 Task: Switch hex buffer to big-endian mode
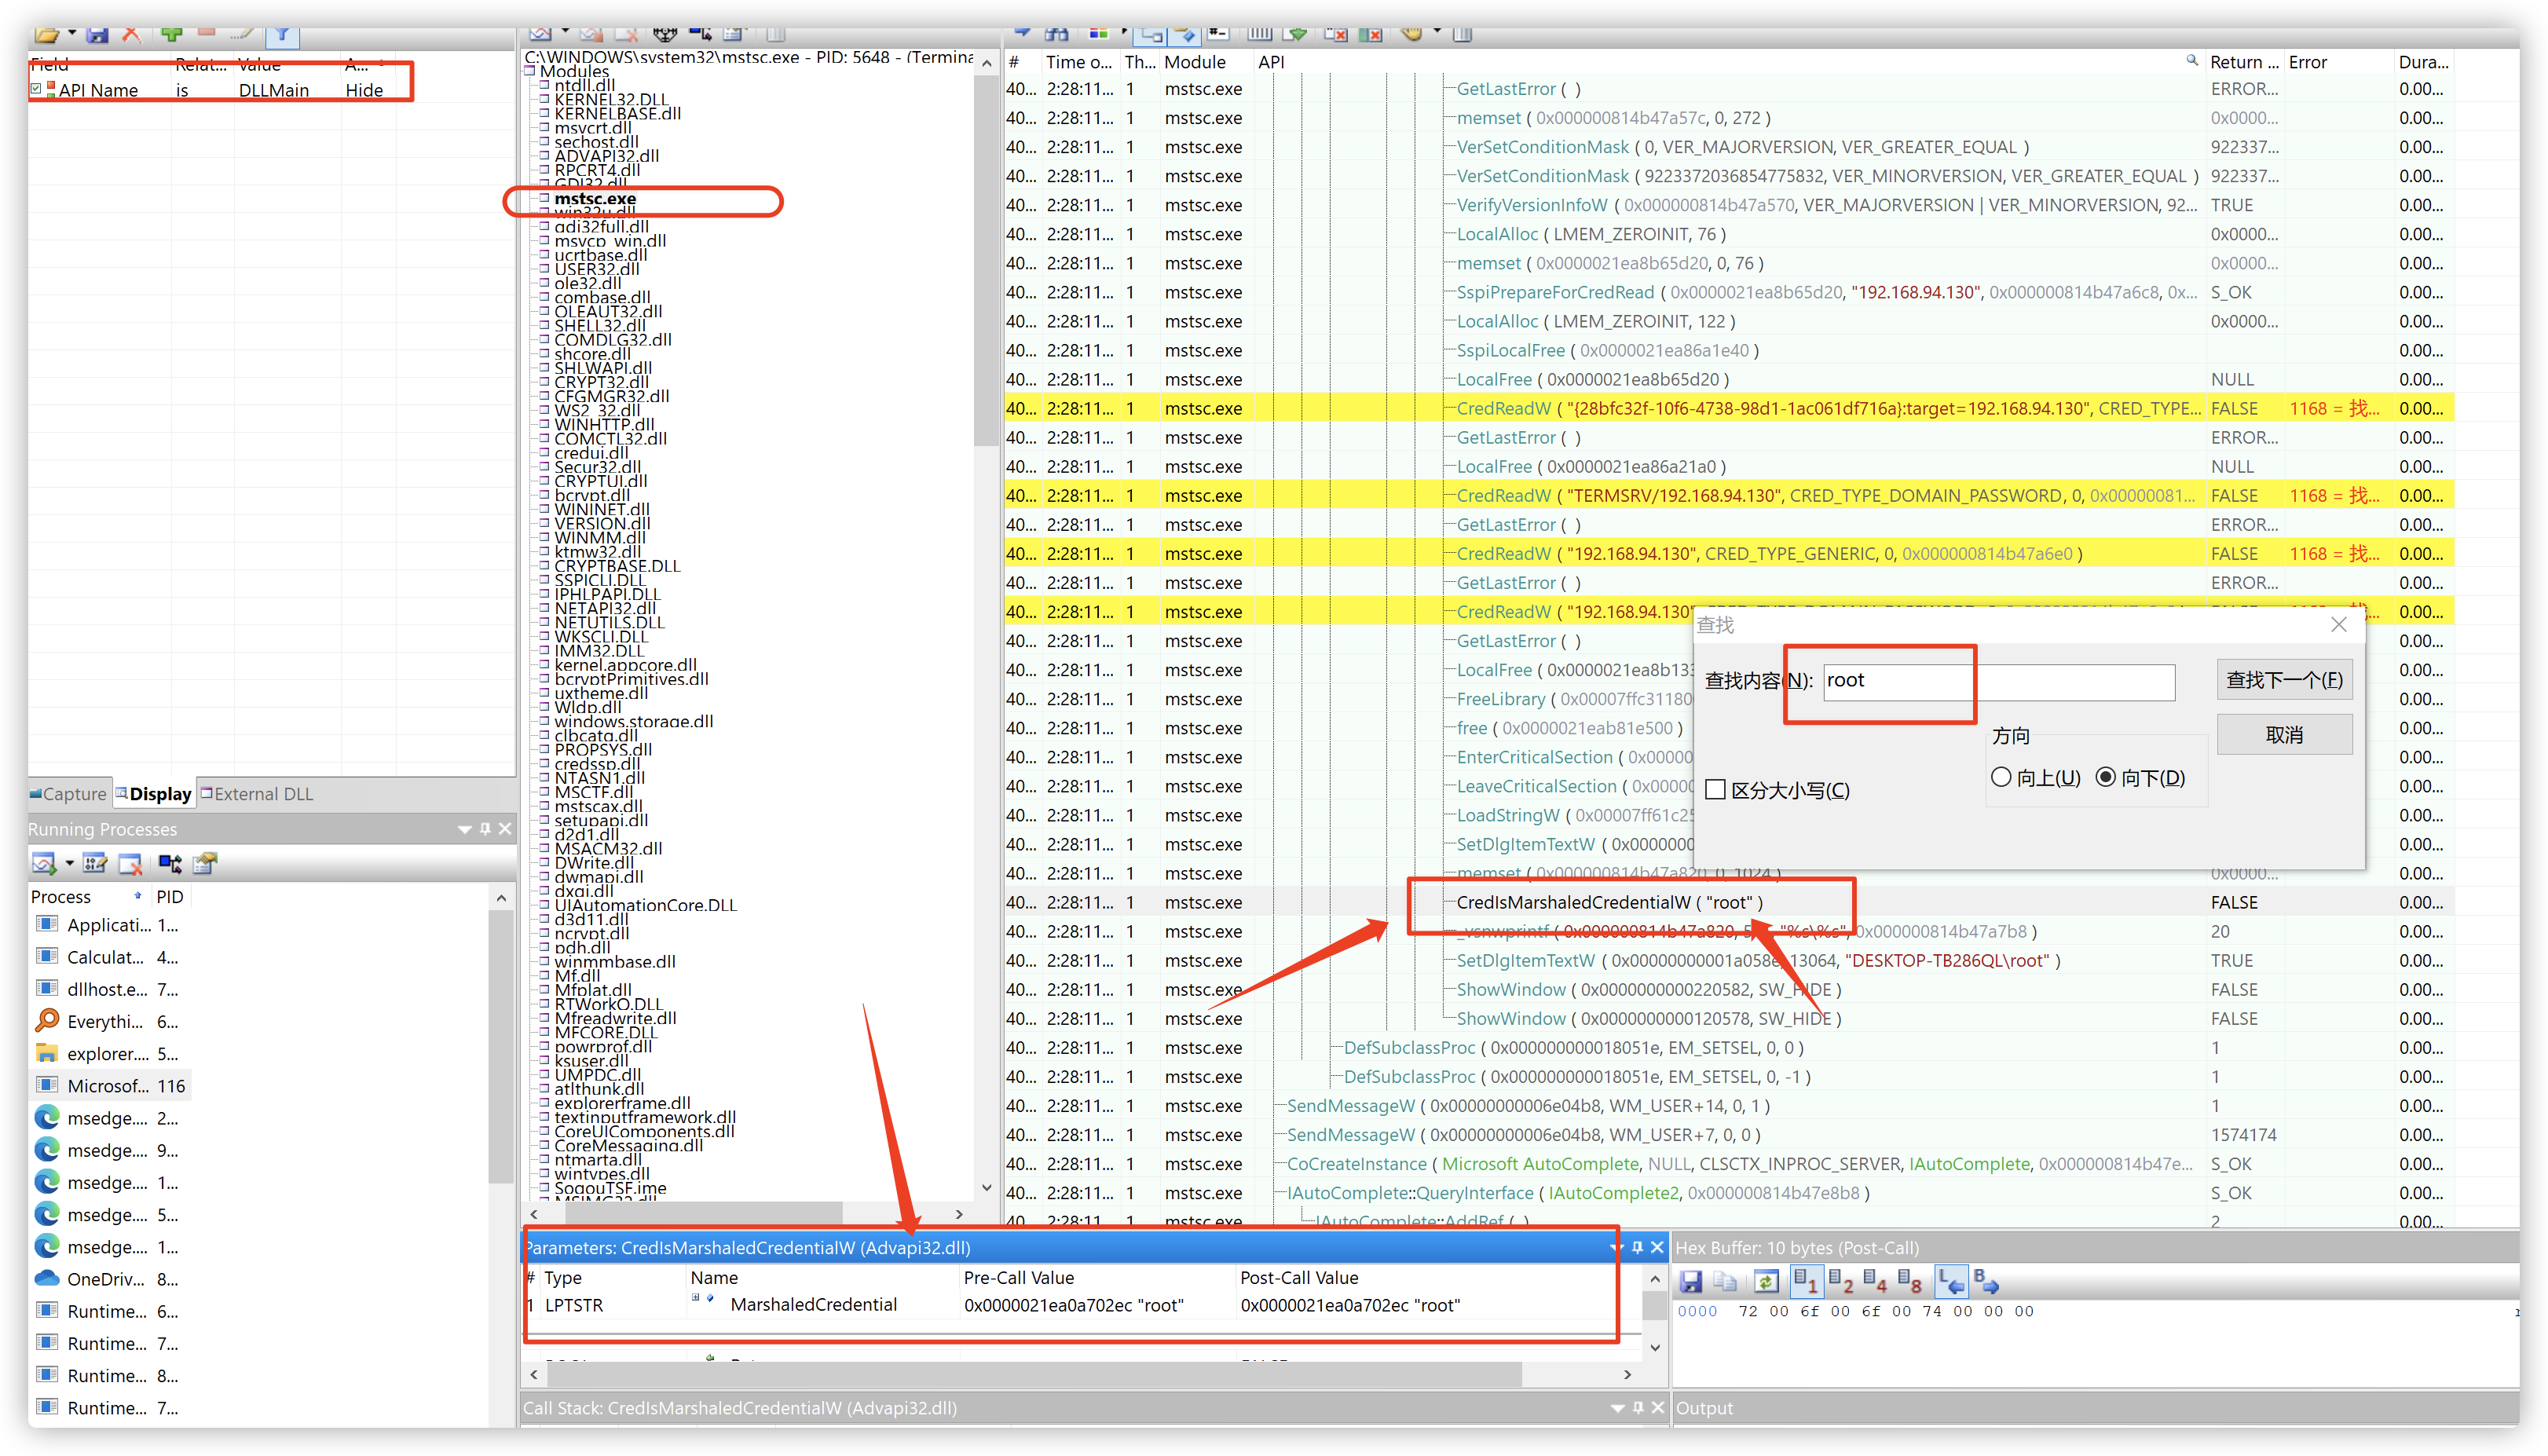point(1986,1282)
